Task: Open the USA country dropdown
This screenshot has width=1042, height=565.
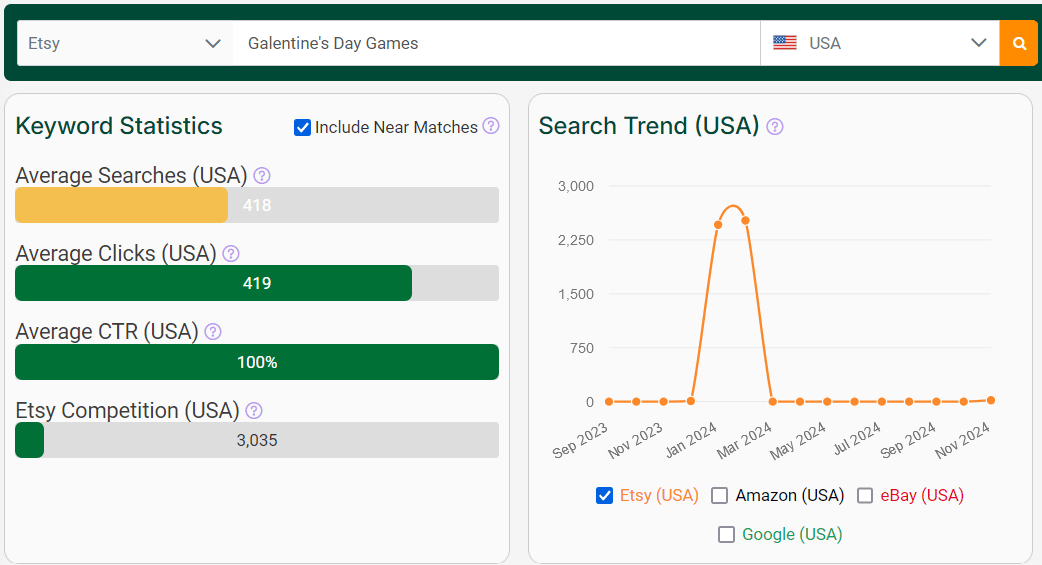Action: click(880, 43)
